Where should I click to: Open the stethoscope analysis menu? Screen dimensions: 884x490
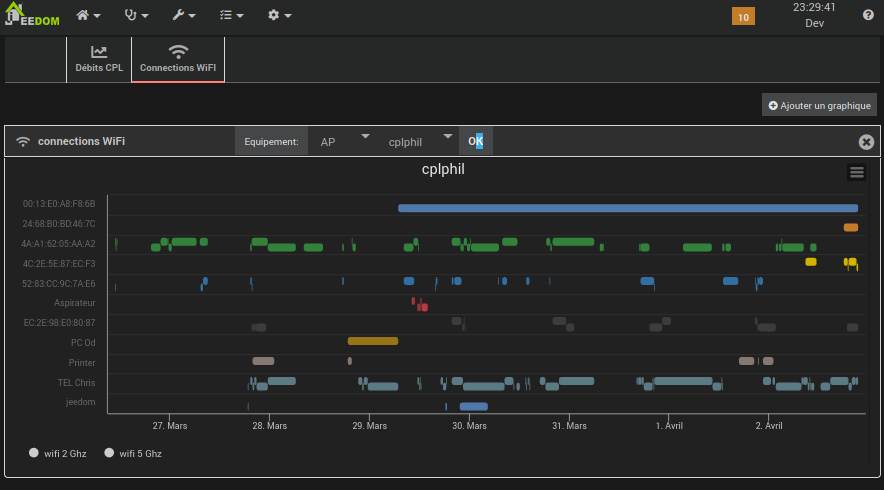coord(136,16)
